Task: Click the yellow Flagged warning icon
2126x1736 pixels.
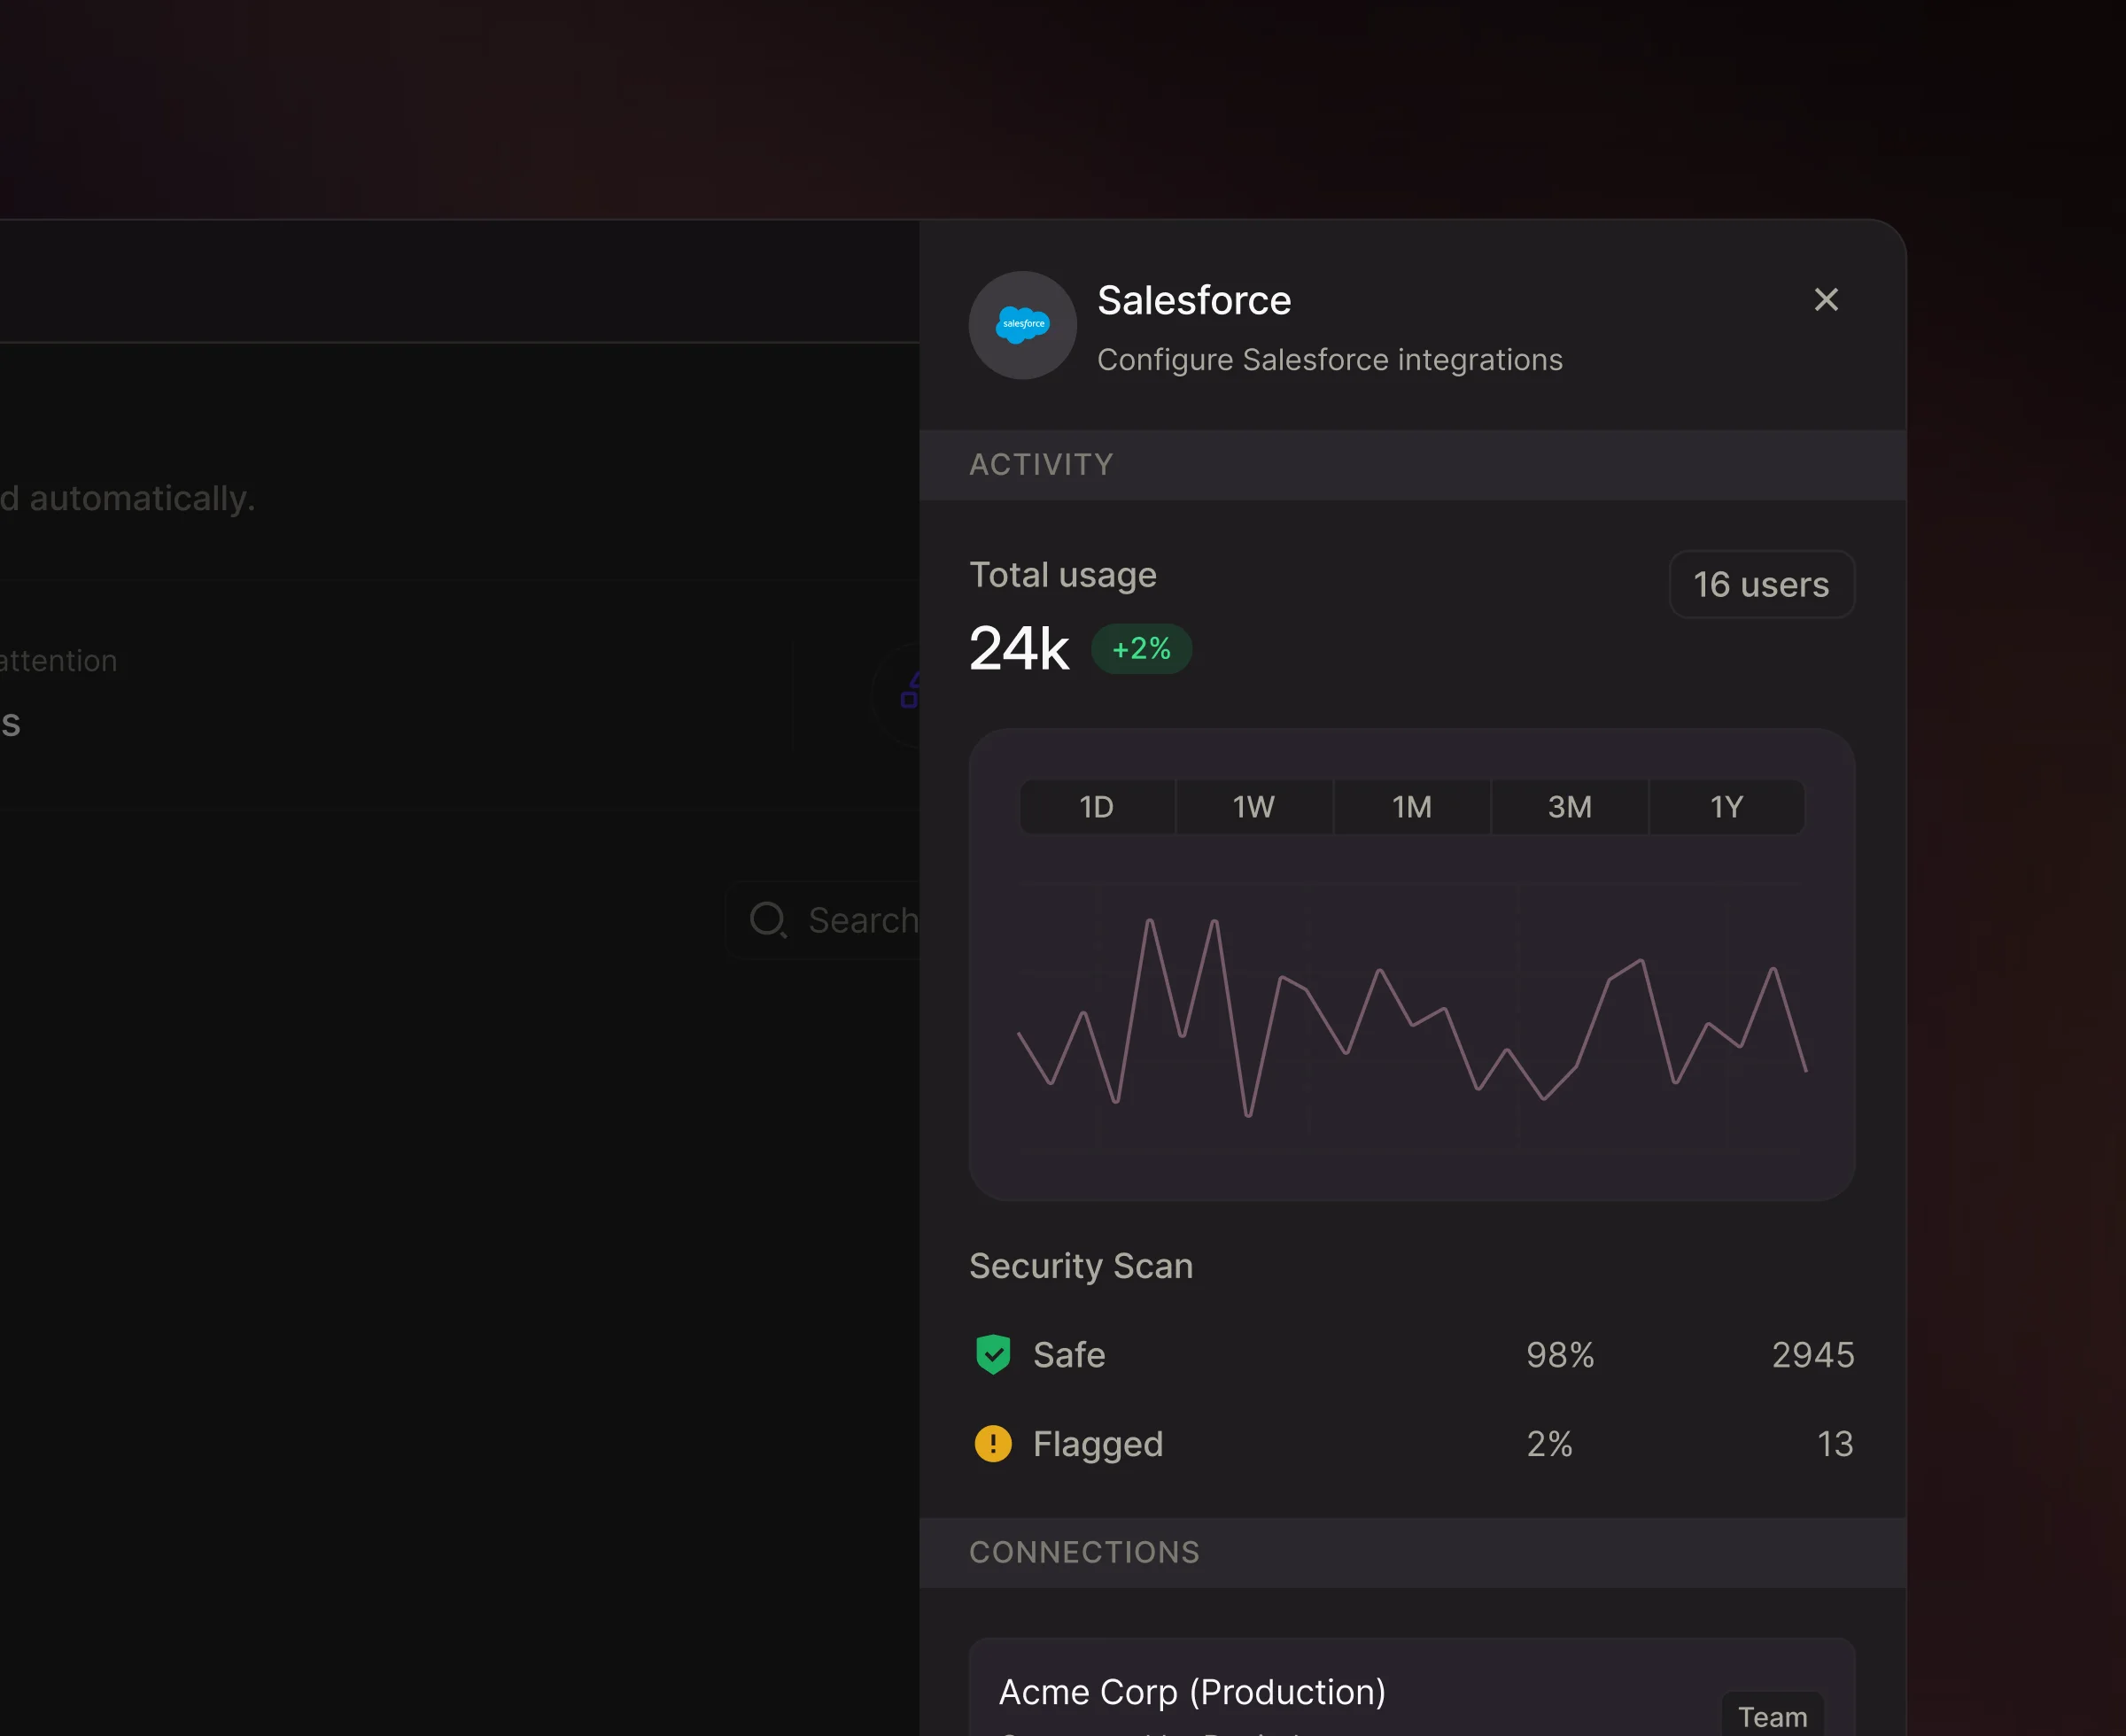Action: (992, 1443)
